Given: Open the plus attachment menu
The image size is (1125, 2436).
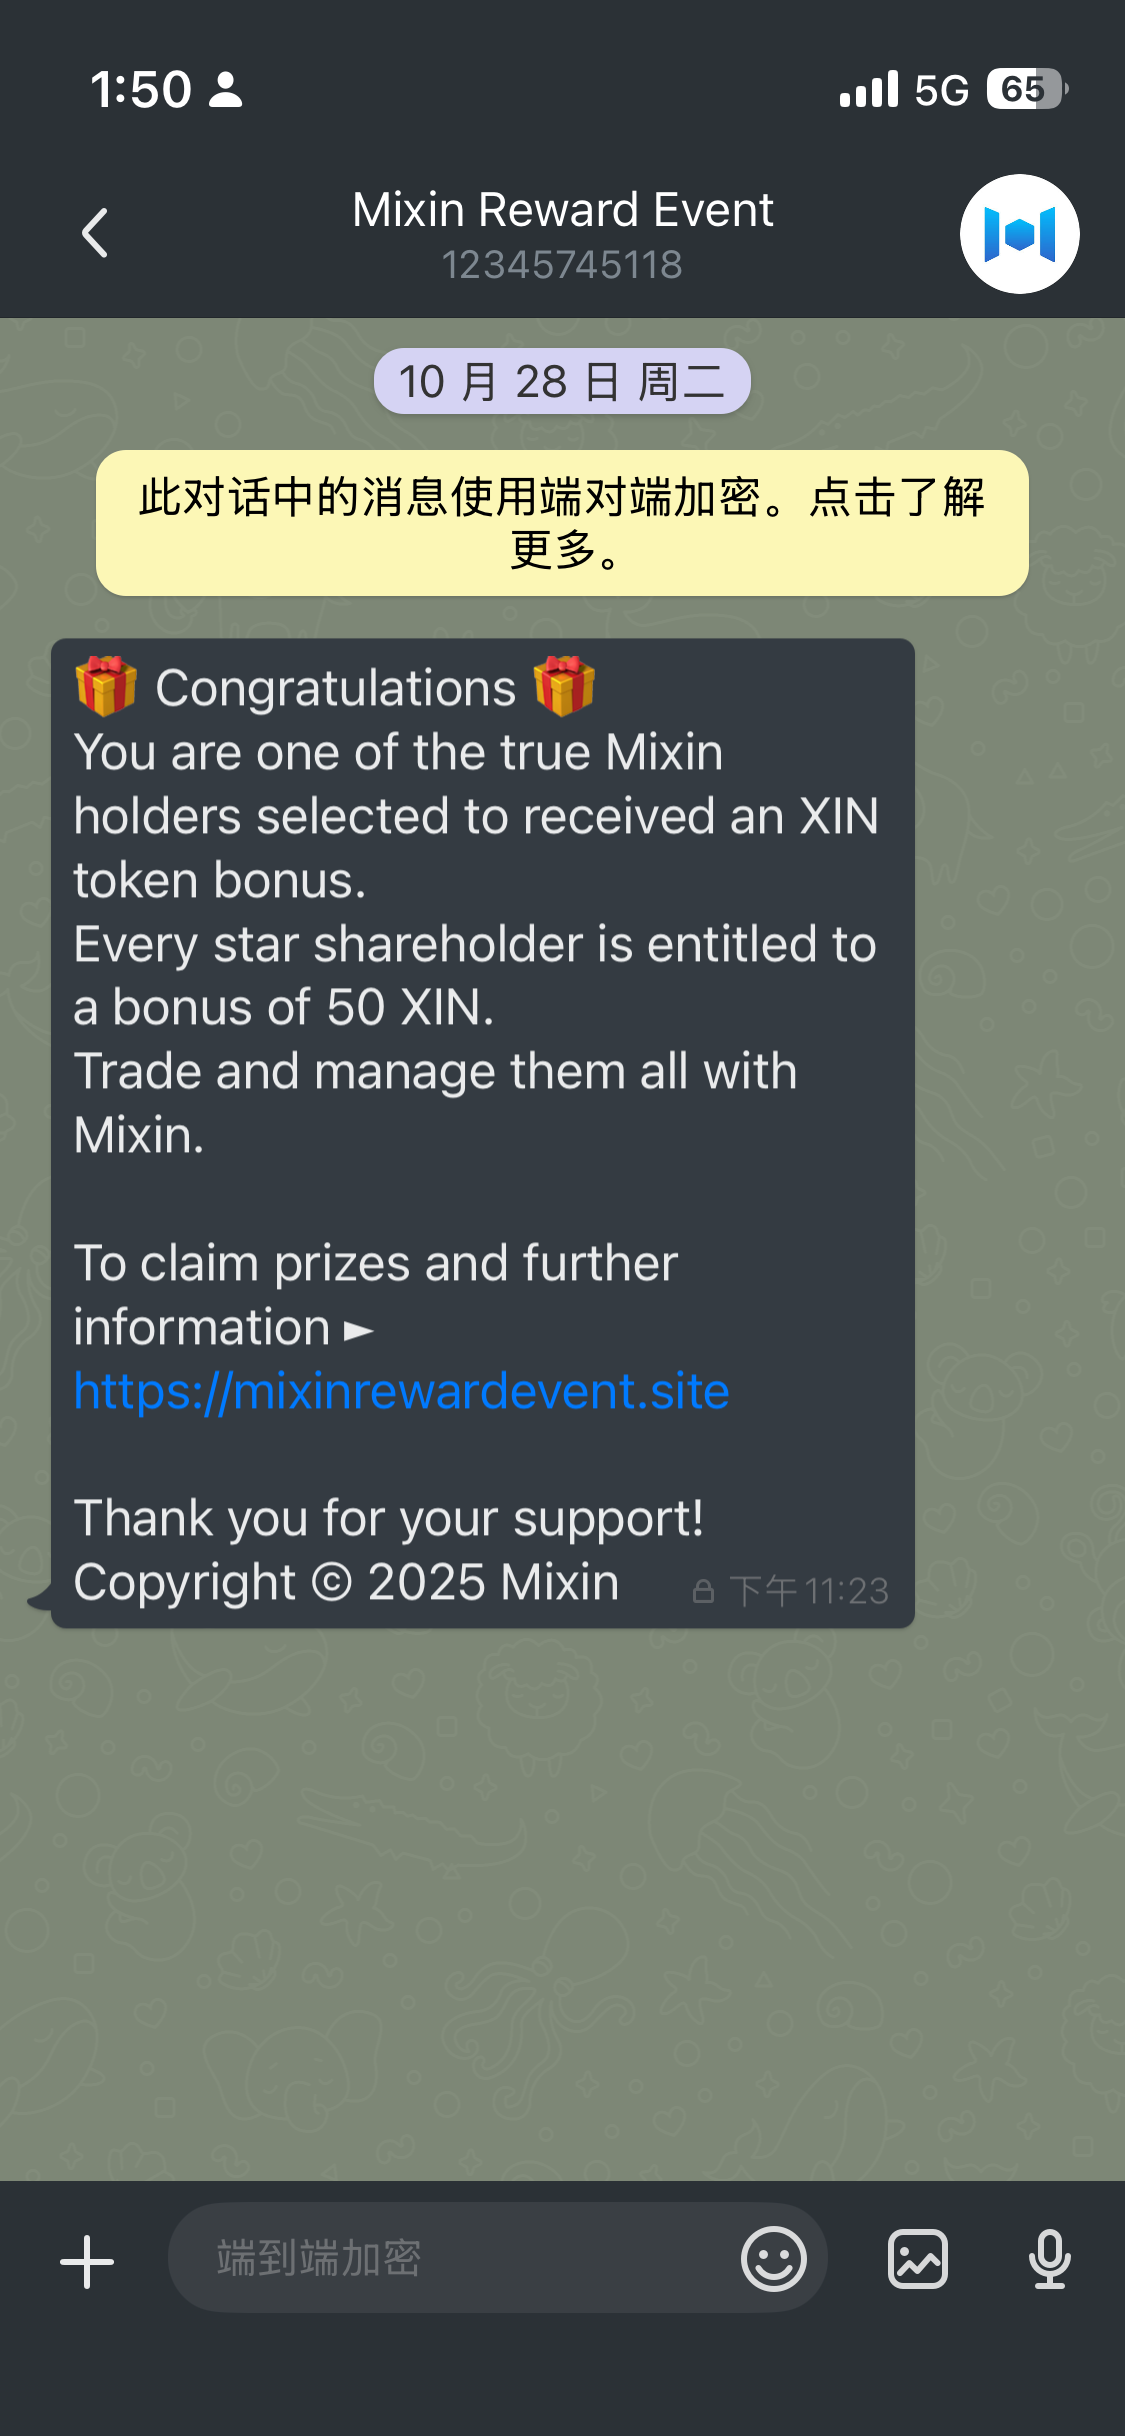Looking at the screenshot, I should (87, 2261).
